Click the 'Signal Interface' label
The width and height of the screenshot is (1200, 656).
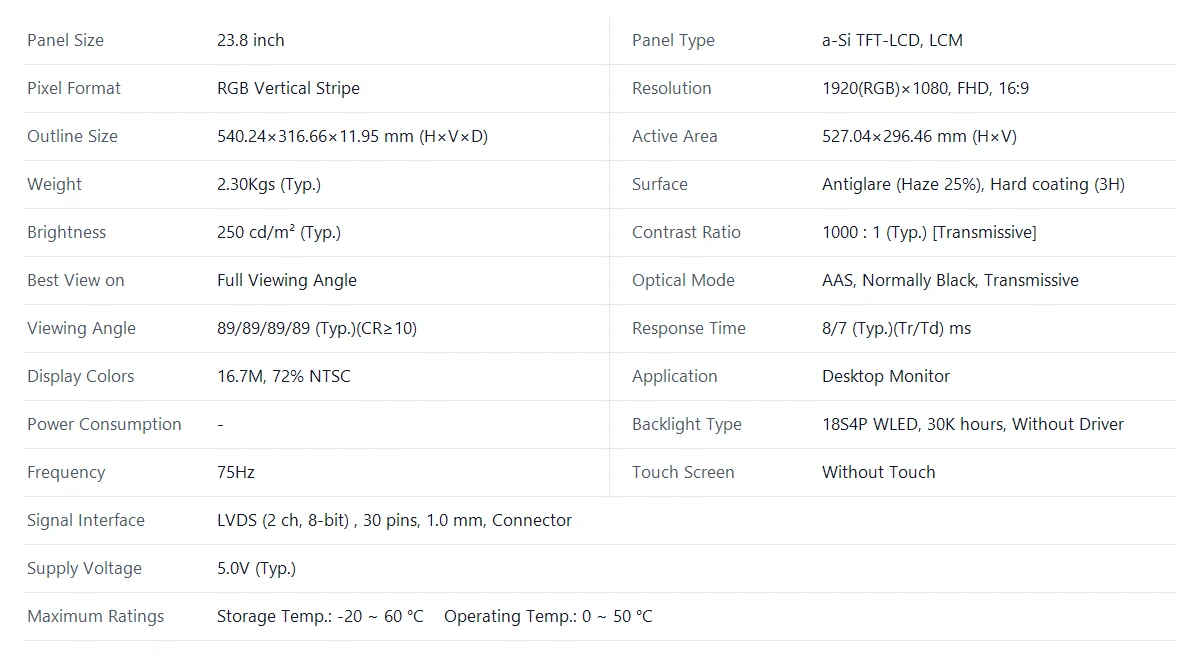tap(86, 520)
